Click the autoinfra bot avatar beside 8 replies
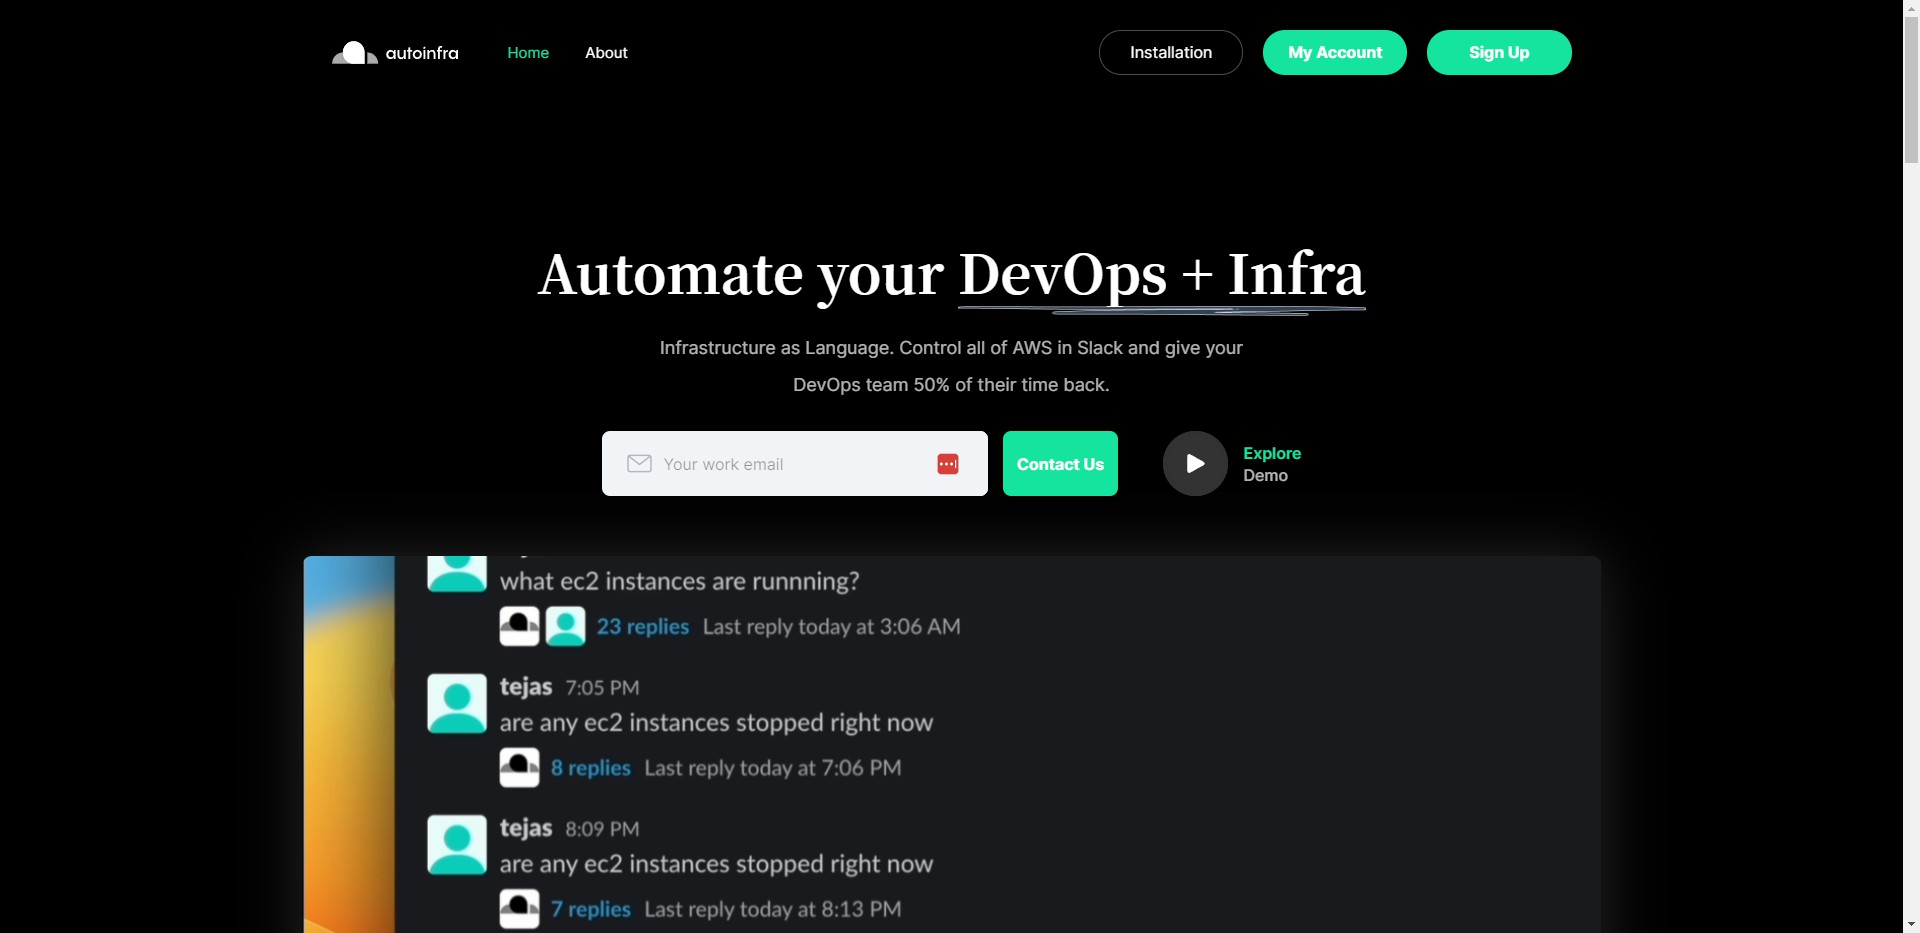1920x933 pixels. coord(519,768)
